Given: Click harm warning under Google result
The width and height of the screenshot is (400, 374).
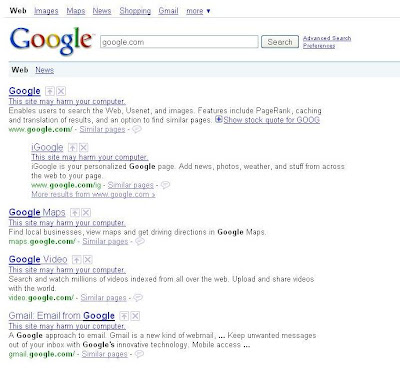Looking at the screenshot, I should pos(67,101).
